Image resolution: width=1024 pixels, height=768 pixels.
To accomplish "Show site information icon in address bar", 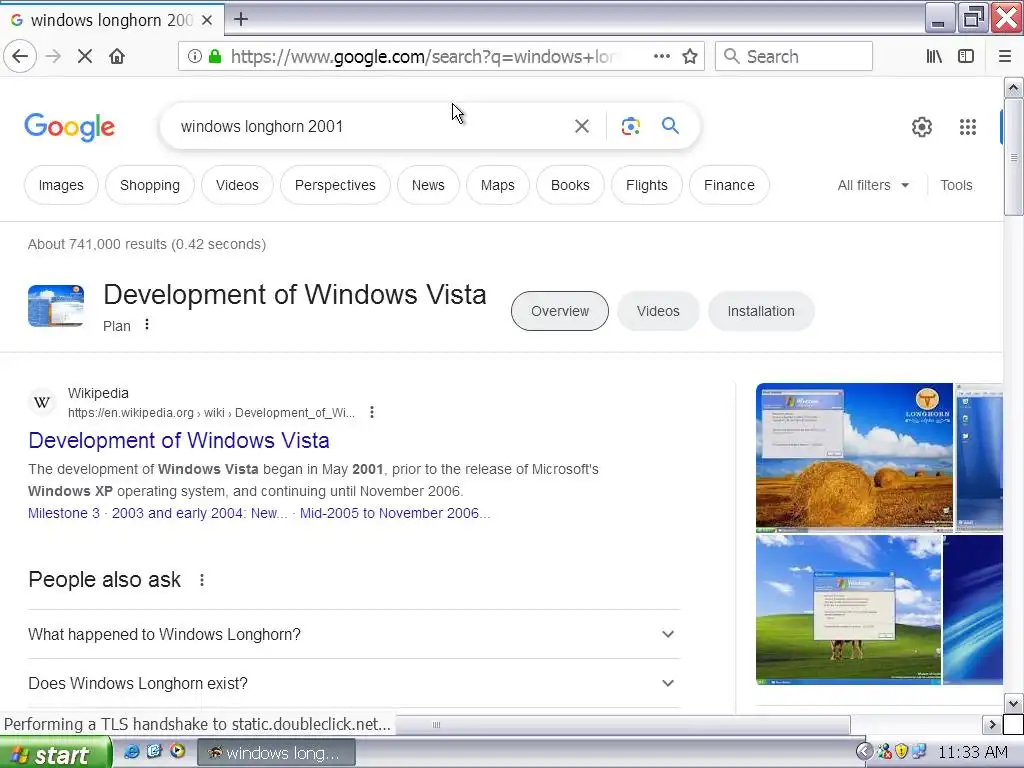I will 195,56.
